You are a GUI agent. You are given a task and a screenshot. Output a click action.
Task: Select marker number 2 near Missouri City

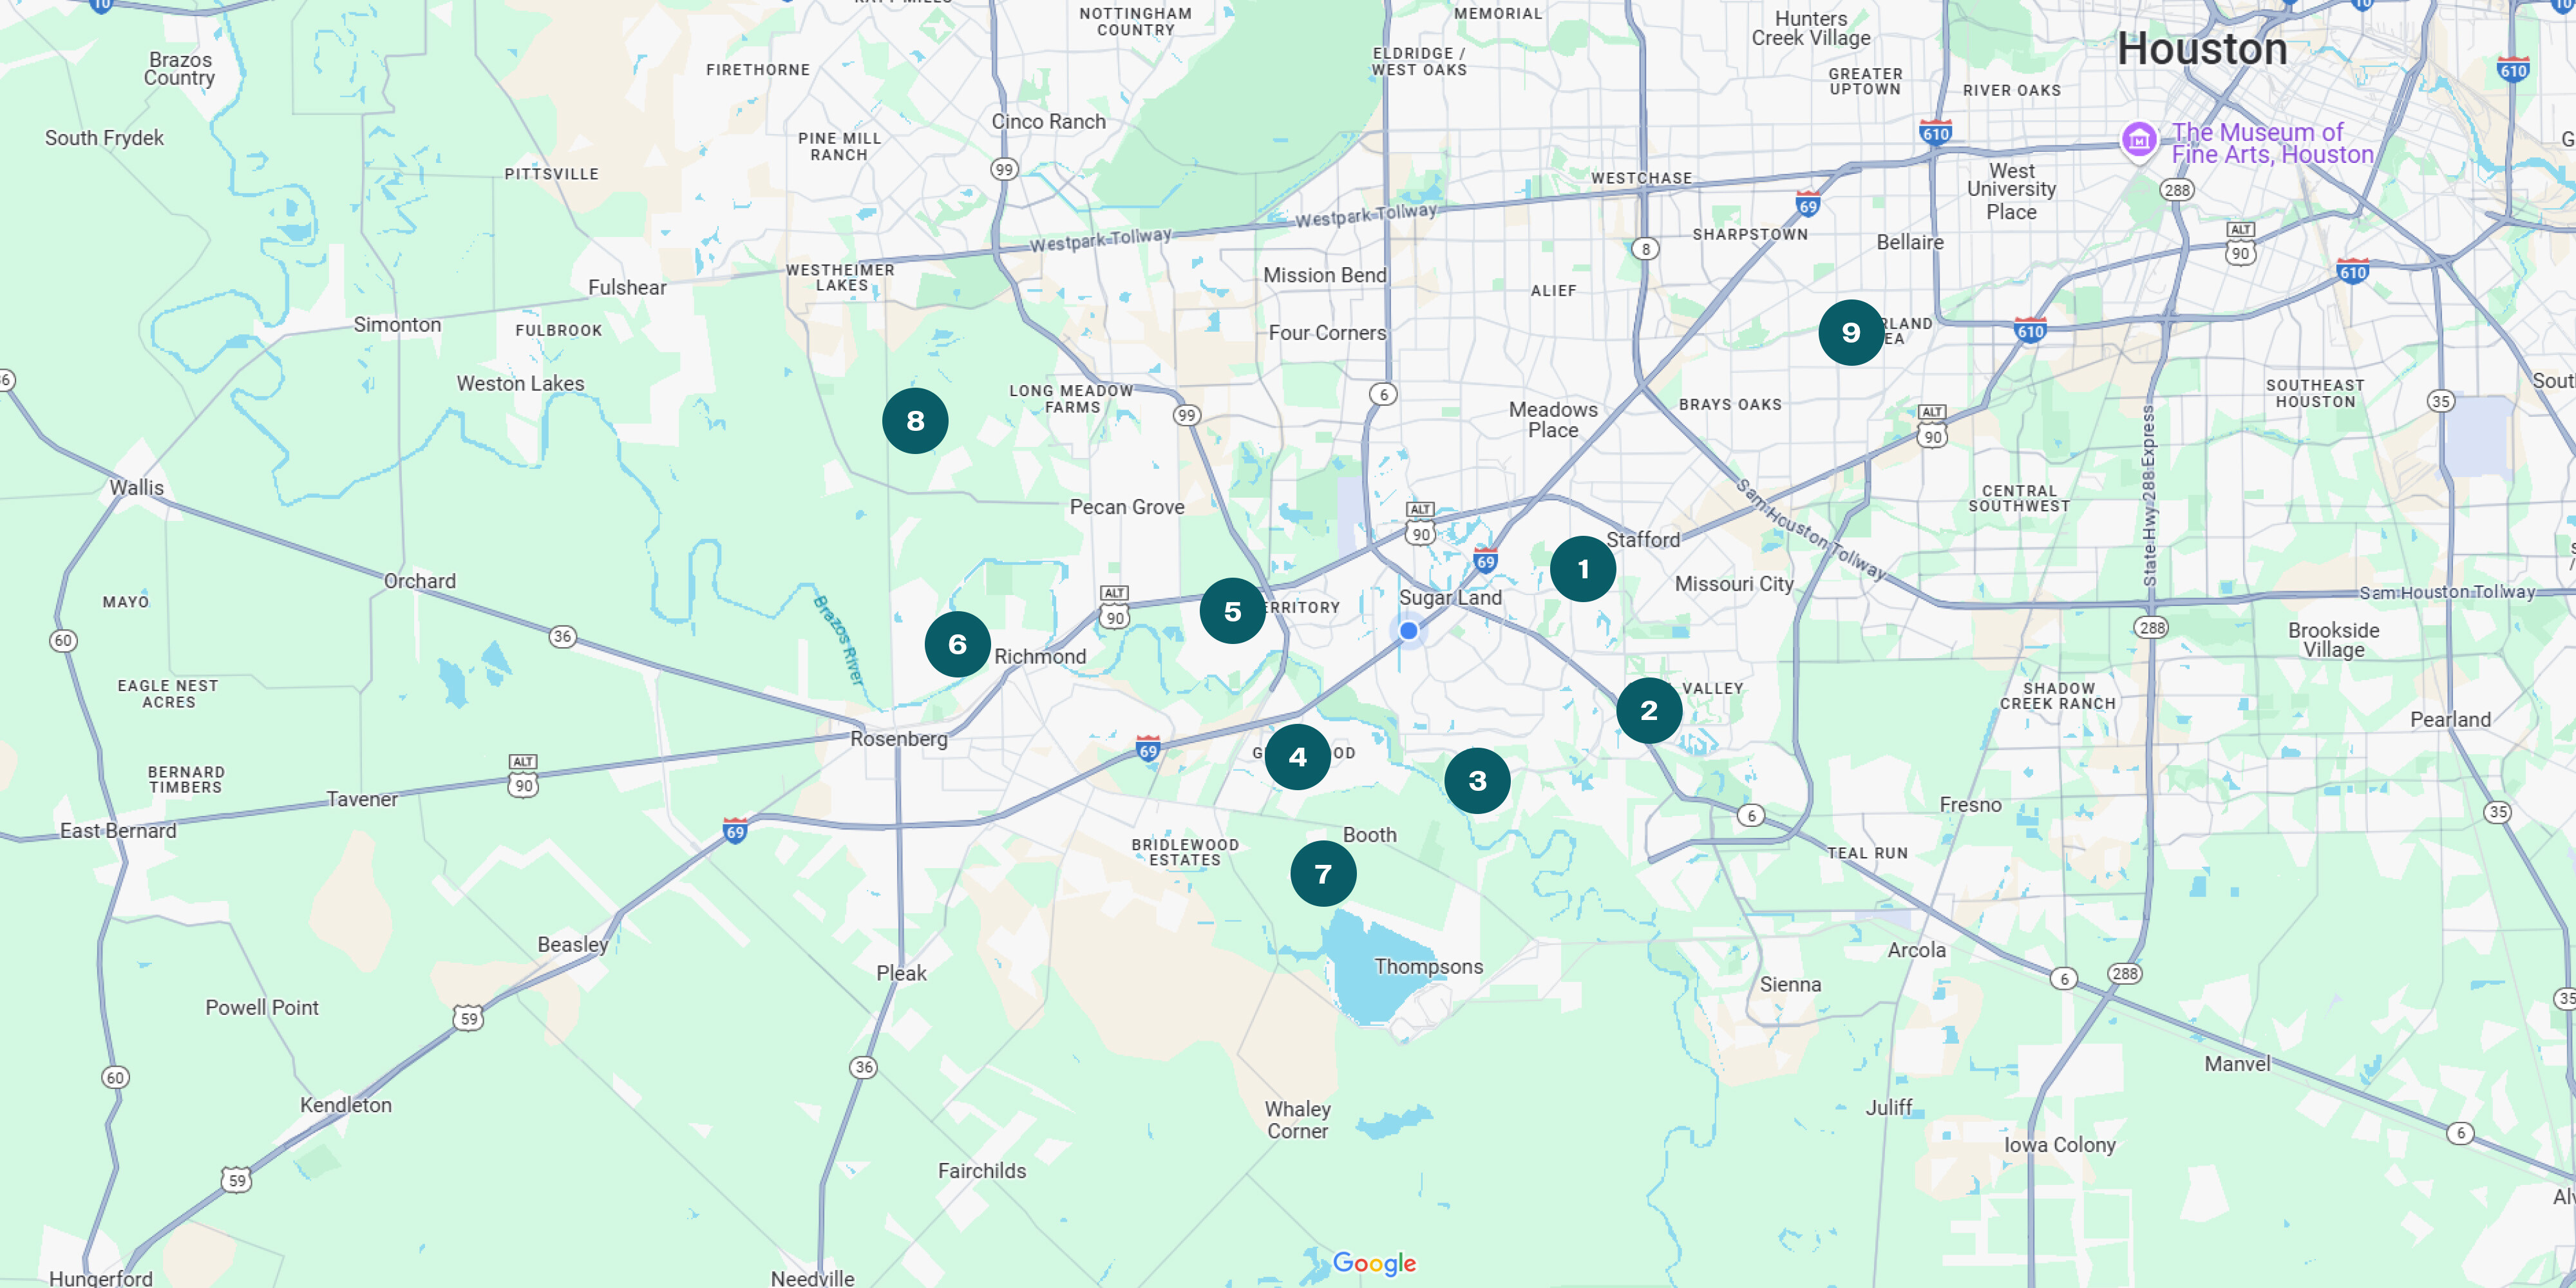pos(1648,710)
